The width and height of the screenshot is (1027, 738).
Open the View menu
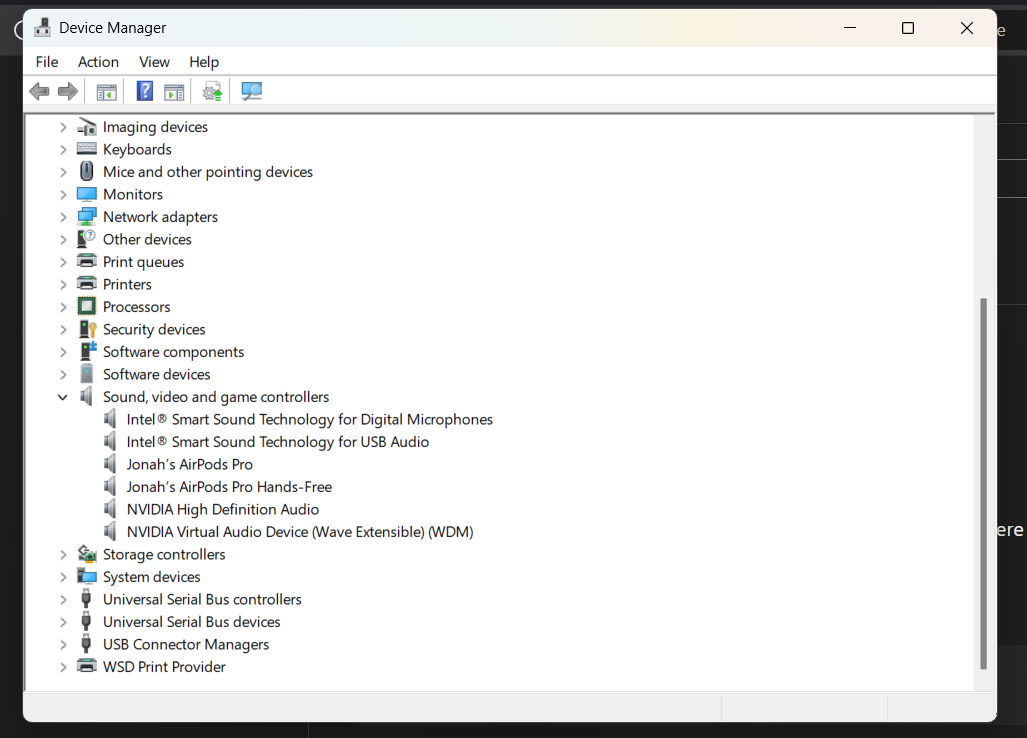tap(154, 62)
